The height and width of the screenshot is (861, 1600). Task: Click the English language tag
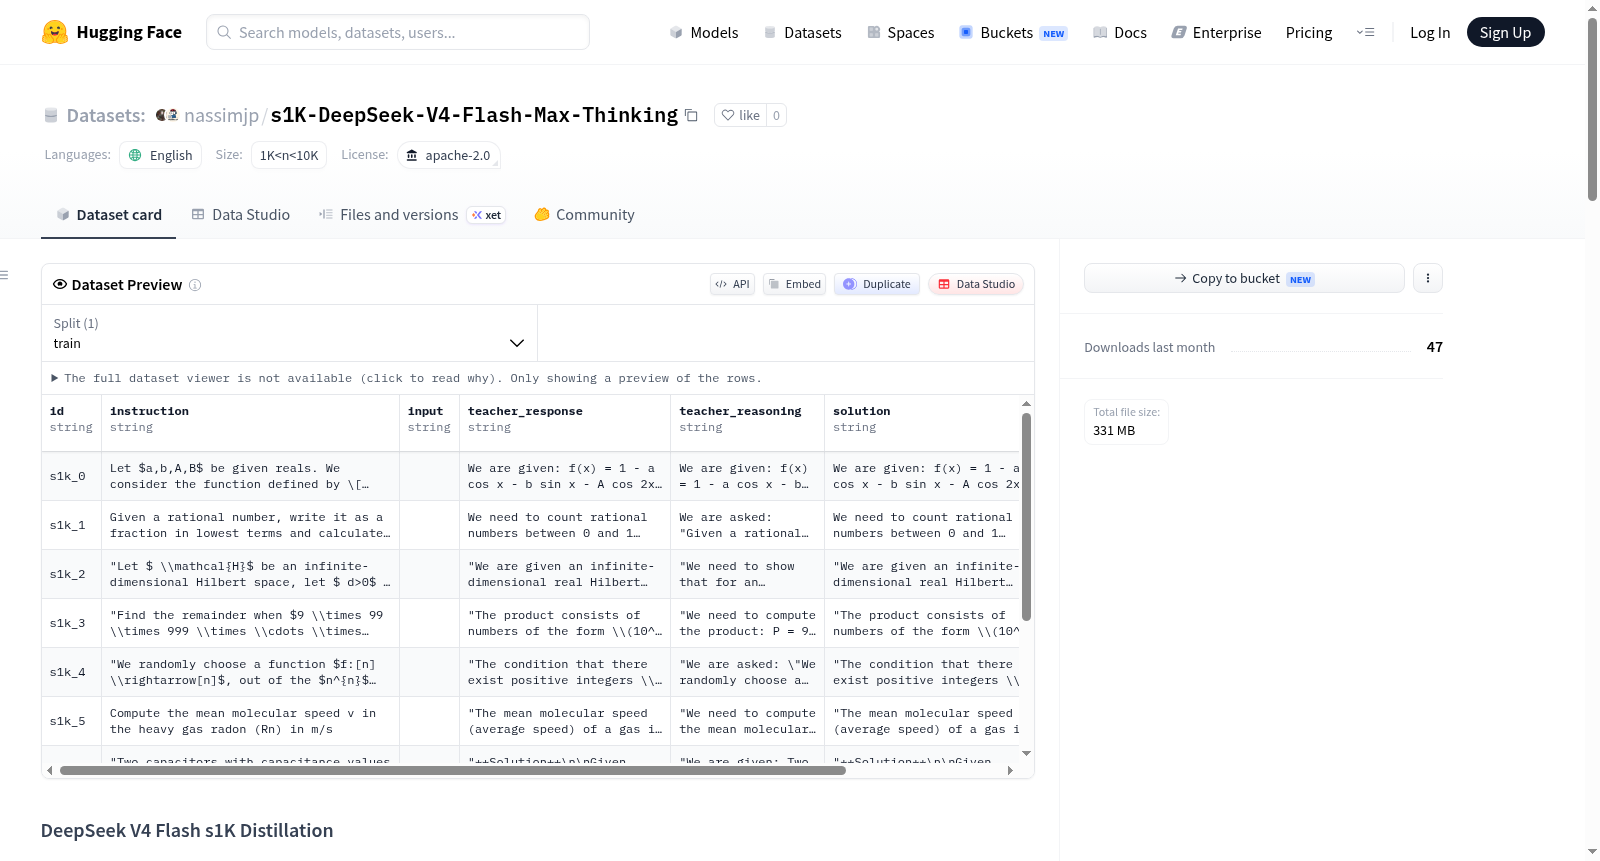coord(161,155)
